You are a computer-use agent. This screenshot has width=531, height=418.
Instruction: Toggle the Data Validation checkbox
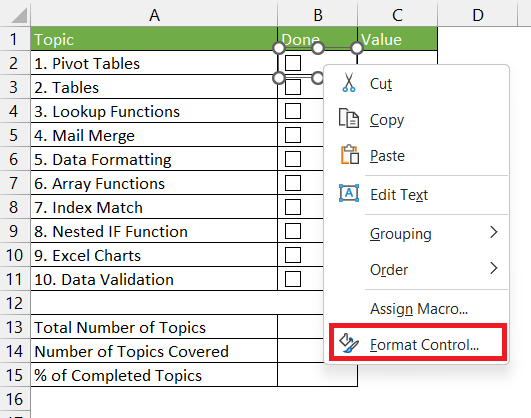293,279
